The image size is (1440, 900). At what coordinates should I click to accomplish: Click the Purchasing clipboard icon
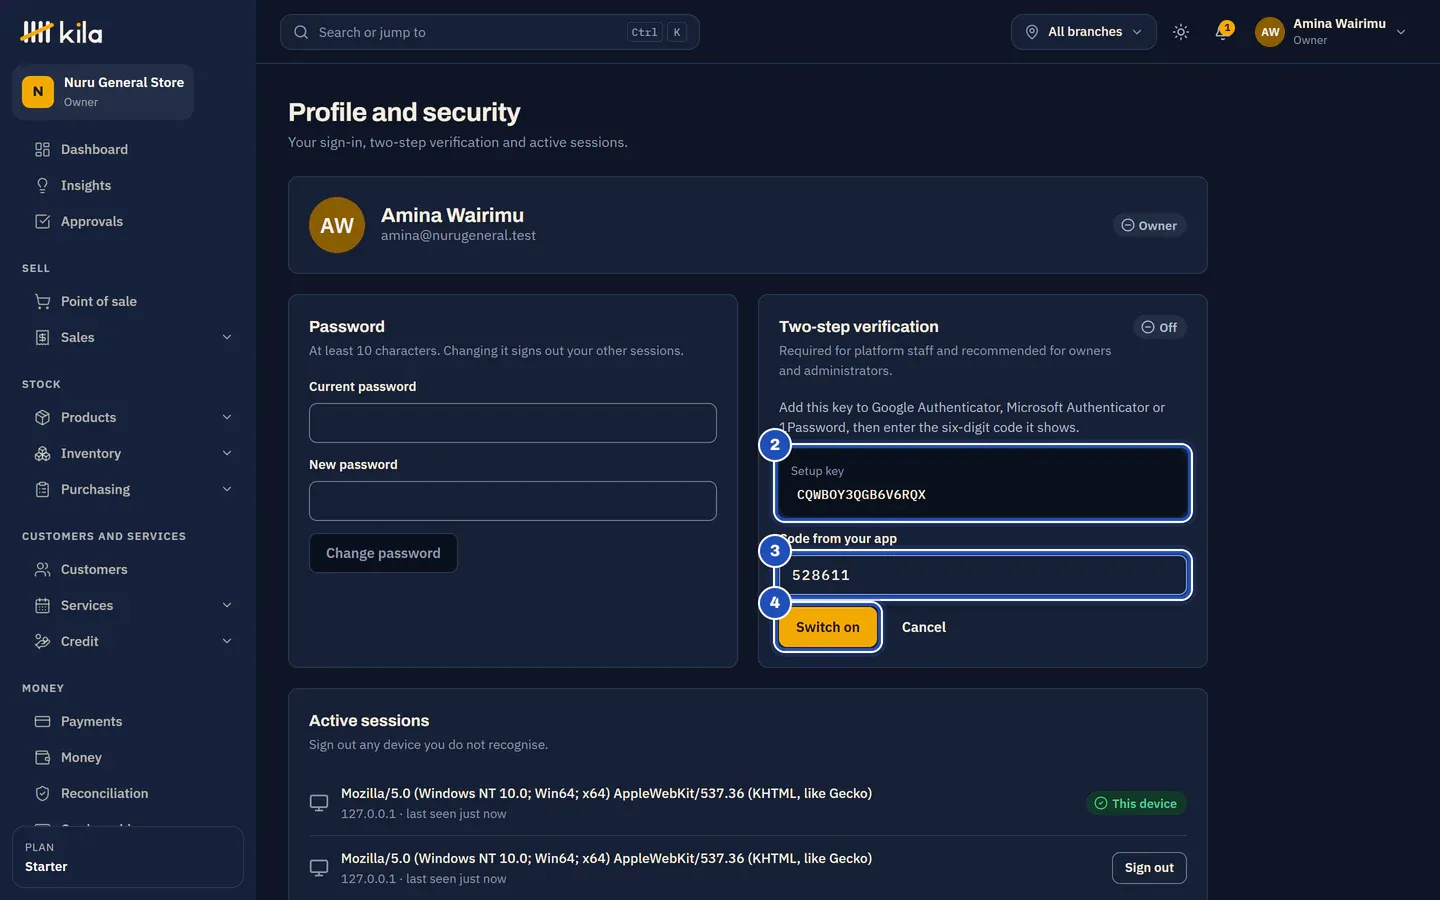[42, 490]
